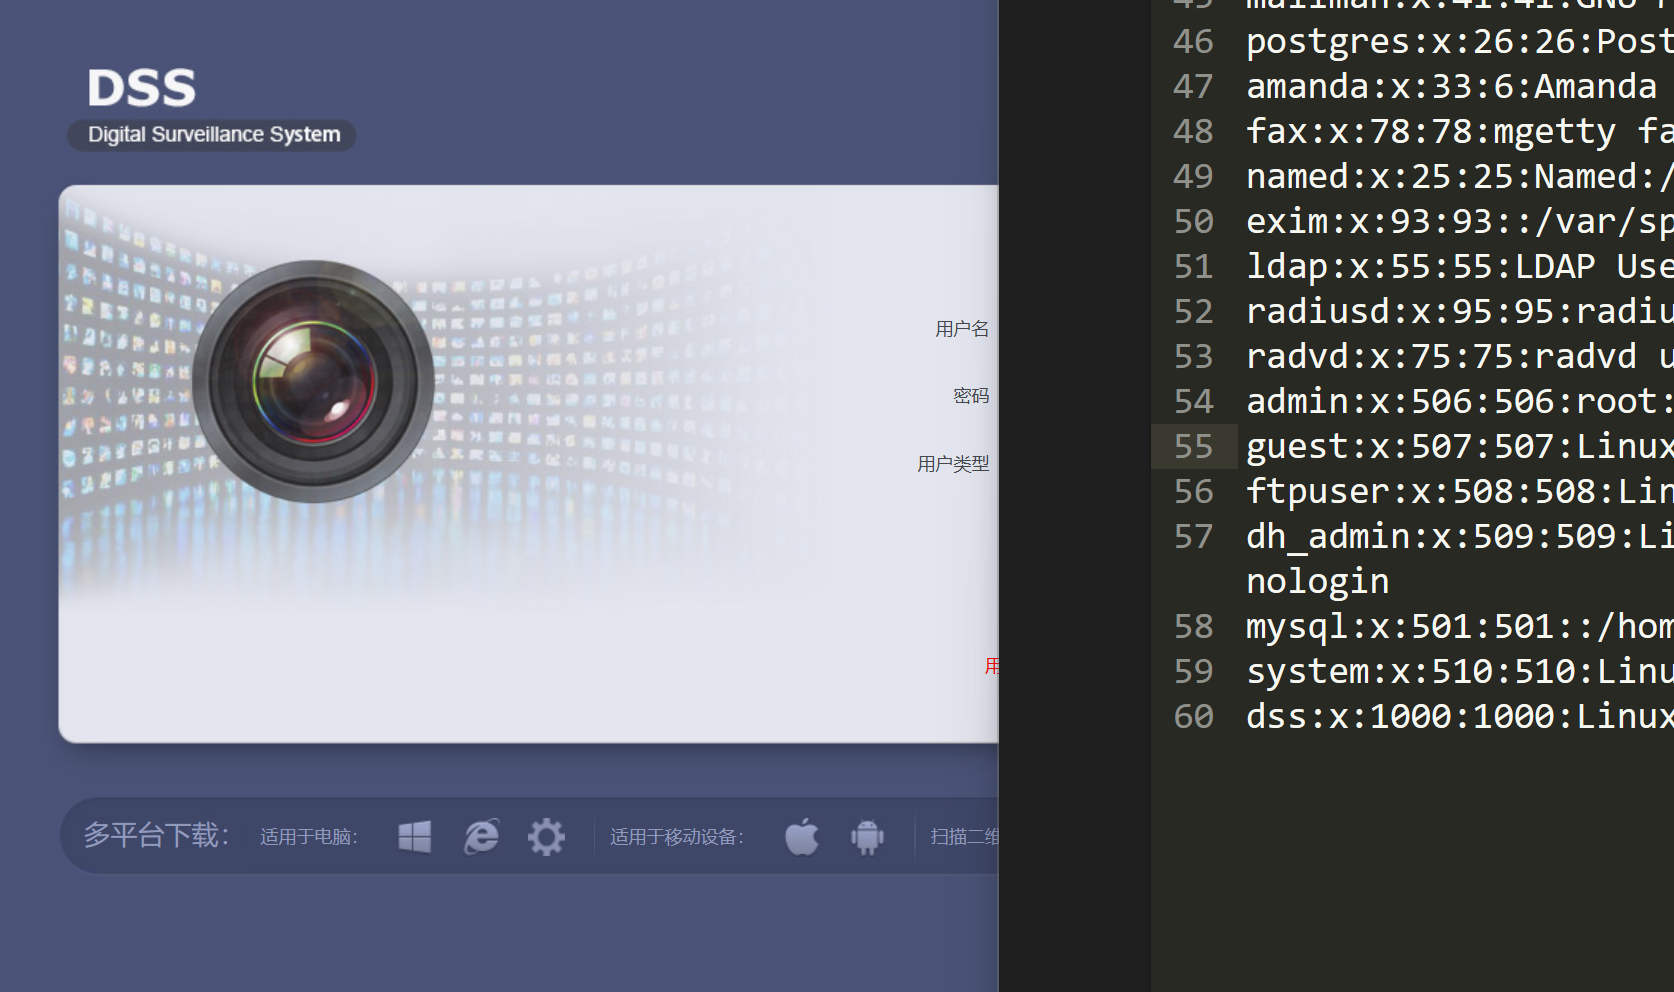Viewport: 1674px width, 992px height.
Task: Click line 57 dh_admin entry in editor
Action: pyautogui.click(x=1460, y=536)
